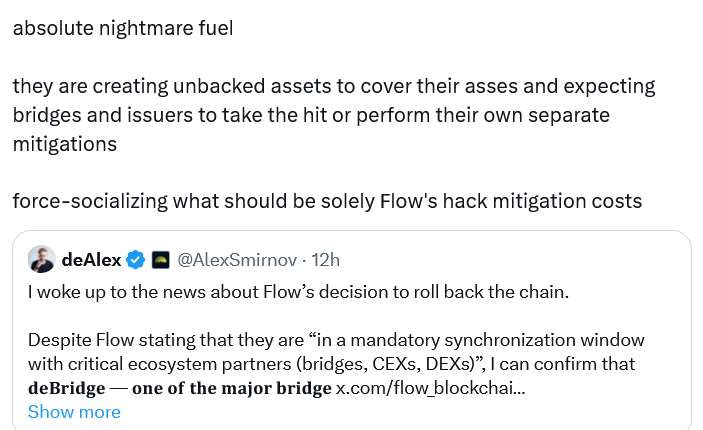Click the standalone word "mitigations"
This screenshot has height=430, width=703.
64,143
